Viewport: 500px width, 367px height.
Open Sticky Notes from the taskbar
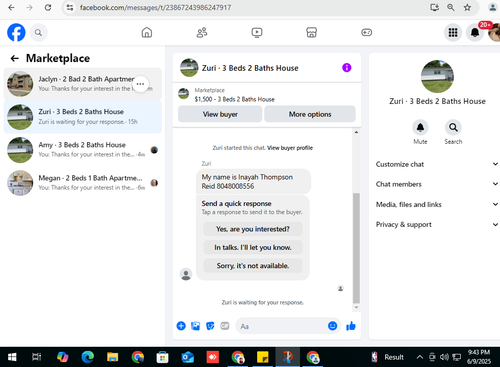(263, 357)
